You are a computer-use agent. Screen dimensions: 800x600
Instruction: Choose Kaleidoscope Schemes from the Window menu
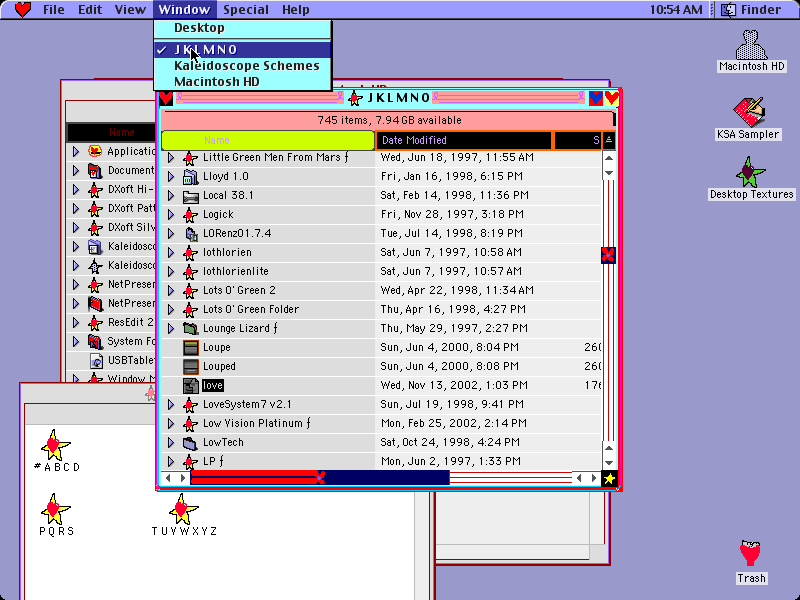click(x=242, y=66)
